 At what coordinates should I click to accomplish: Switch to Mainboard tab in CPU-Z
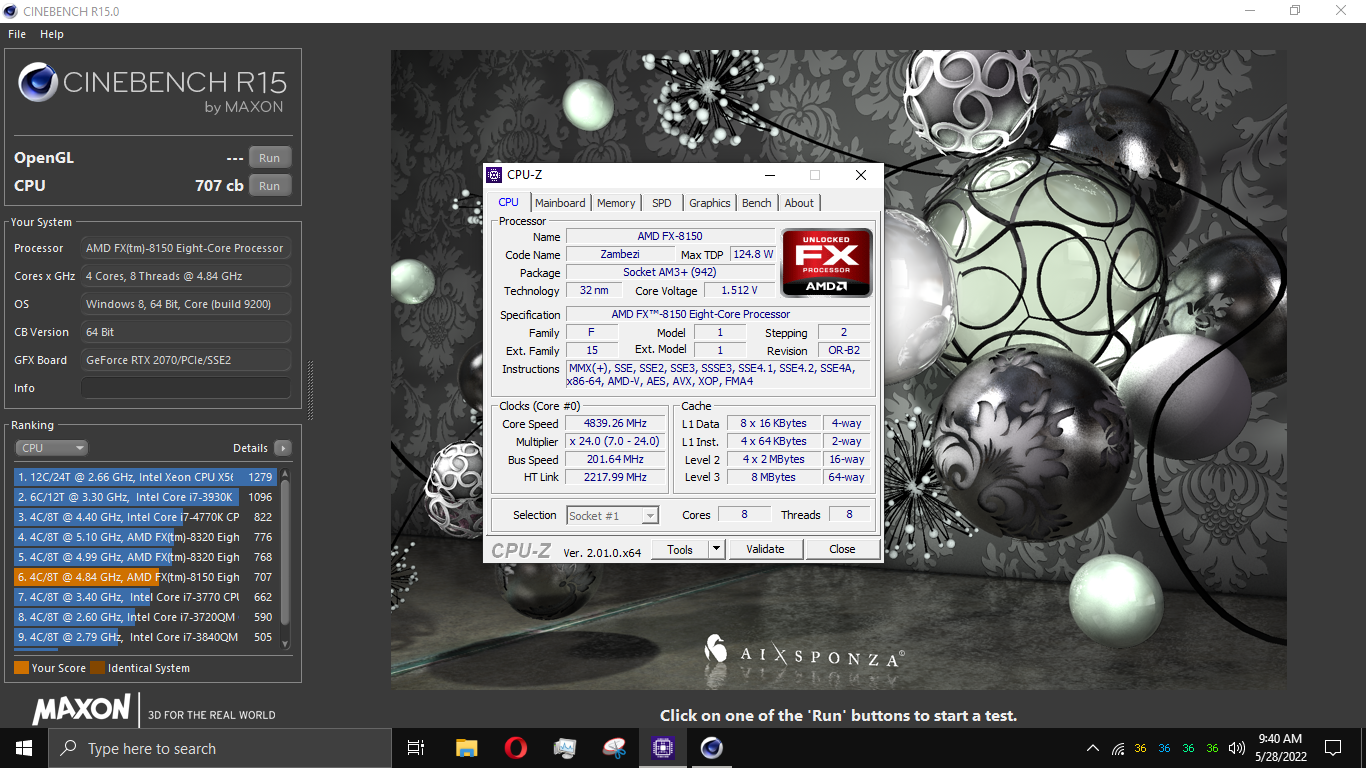(x=560, y=203)
